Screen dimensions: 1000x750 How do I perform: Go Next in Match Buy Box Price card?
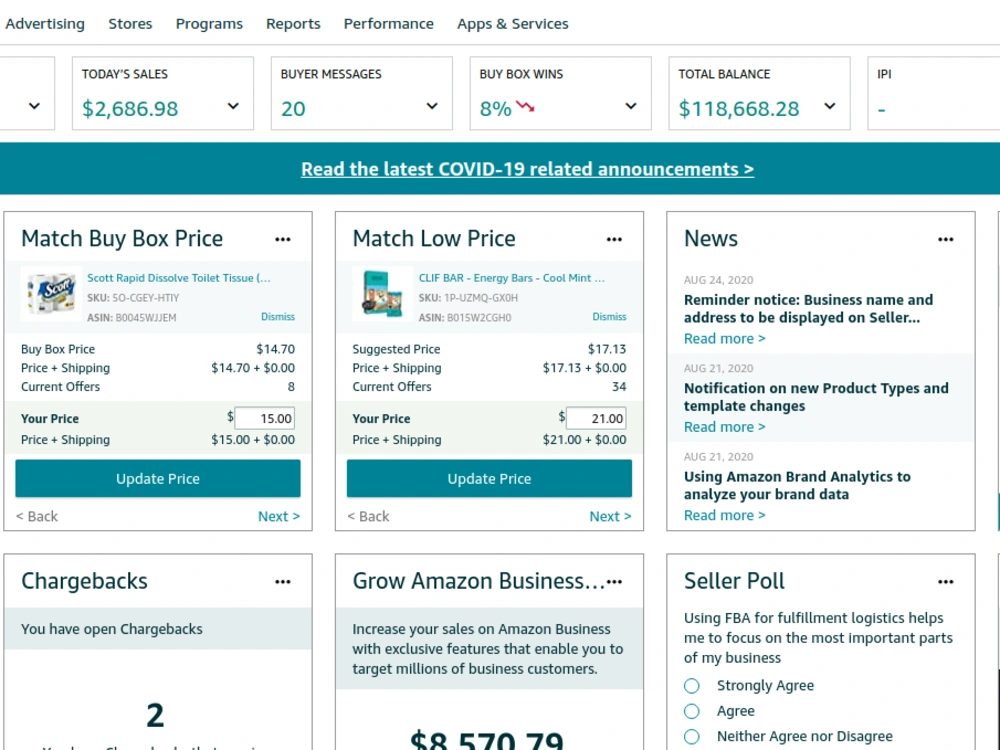pyautogui.click(x=279, y=517)
